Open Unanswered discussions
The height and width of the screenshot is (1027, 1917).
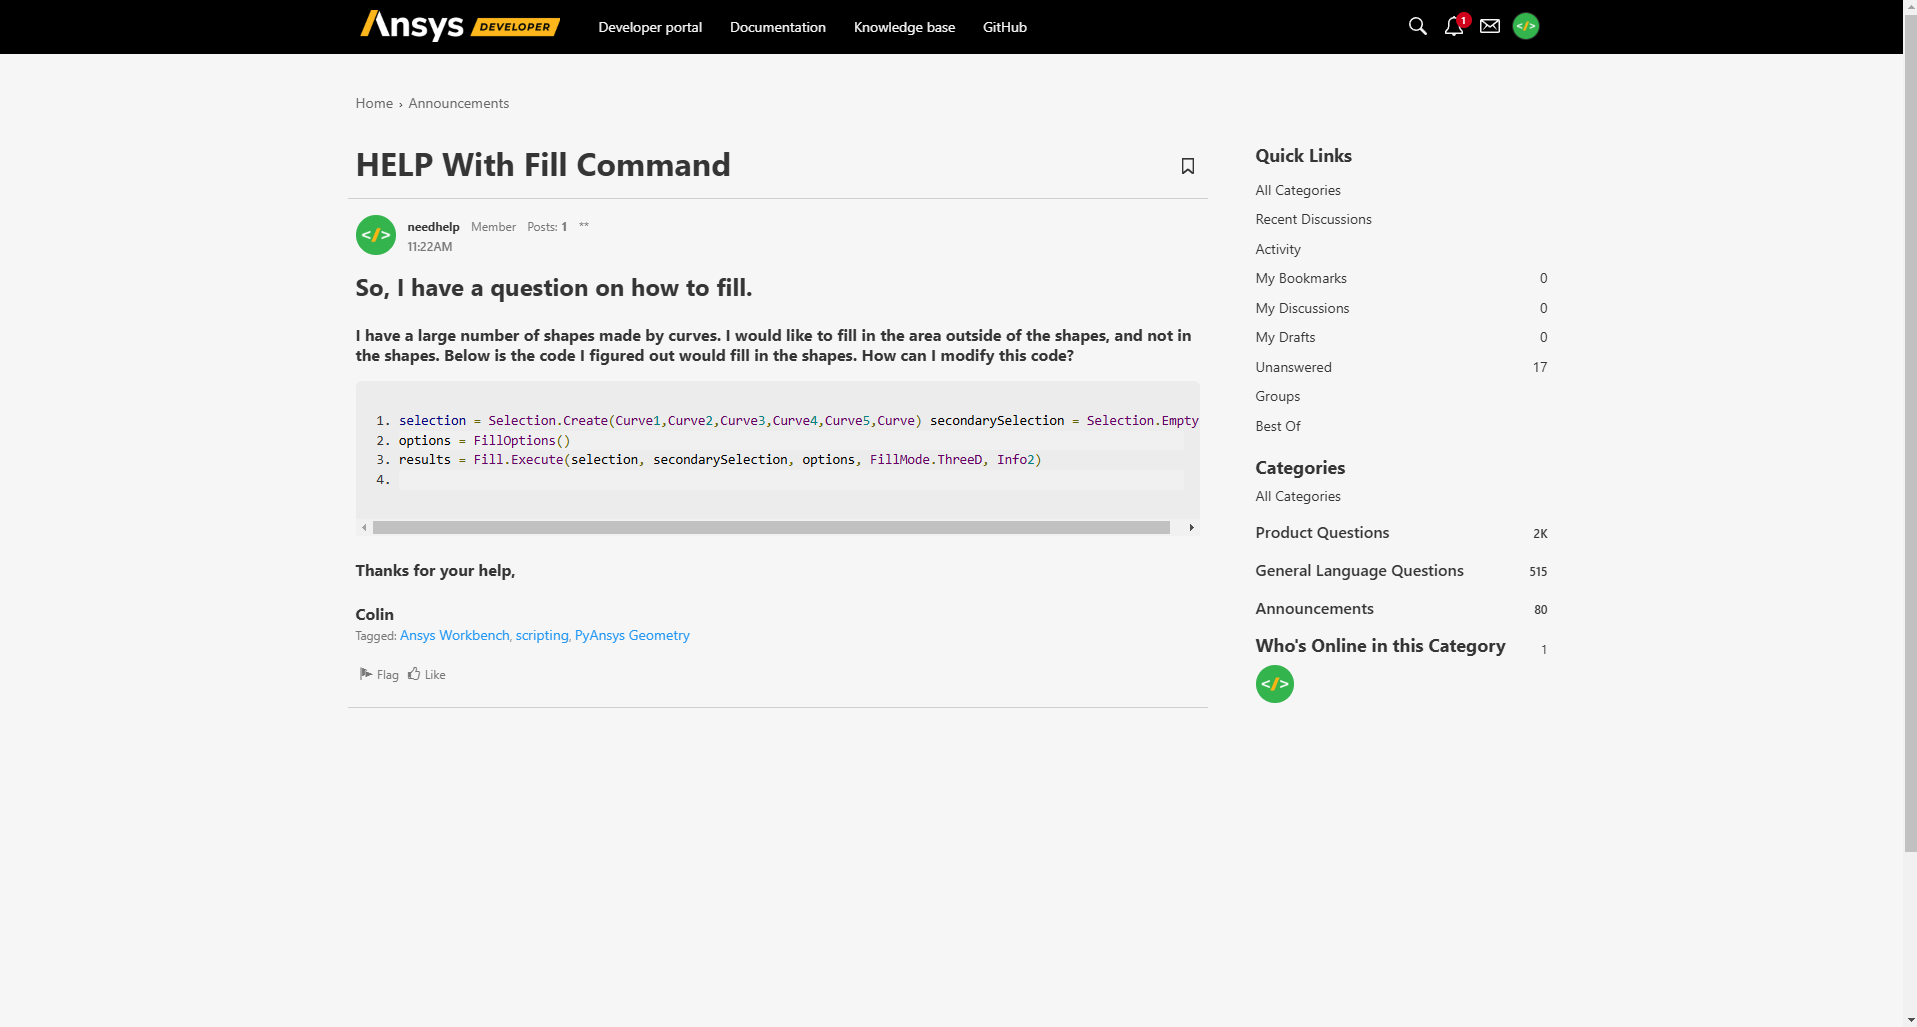pyautogui.click(x=1293, y=367)
